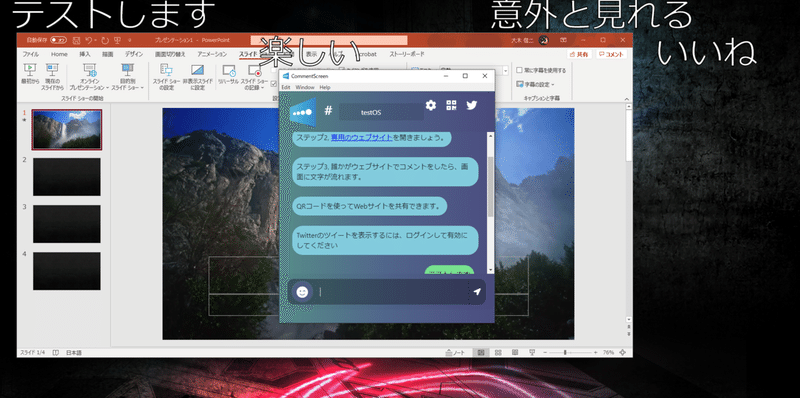Screen dimensions: 800x398
Task: Select slide 3 thumbnail
Action: (x=67, y=224)
